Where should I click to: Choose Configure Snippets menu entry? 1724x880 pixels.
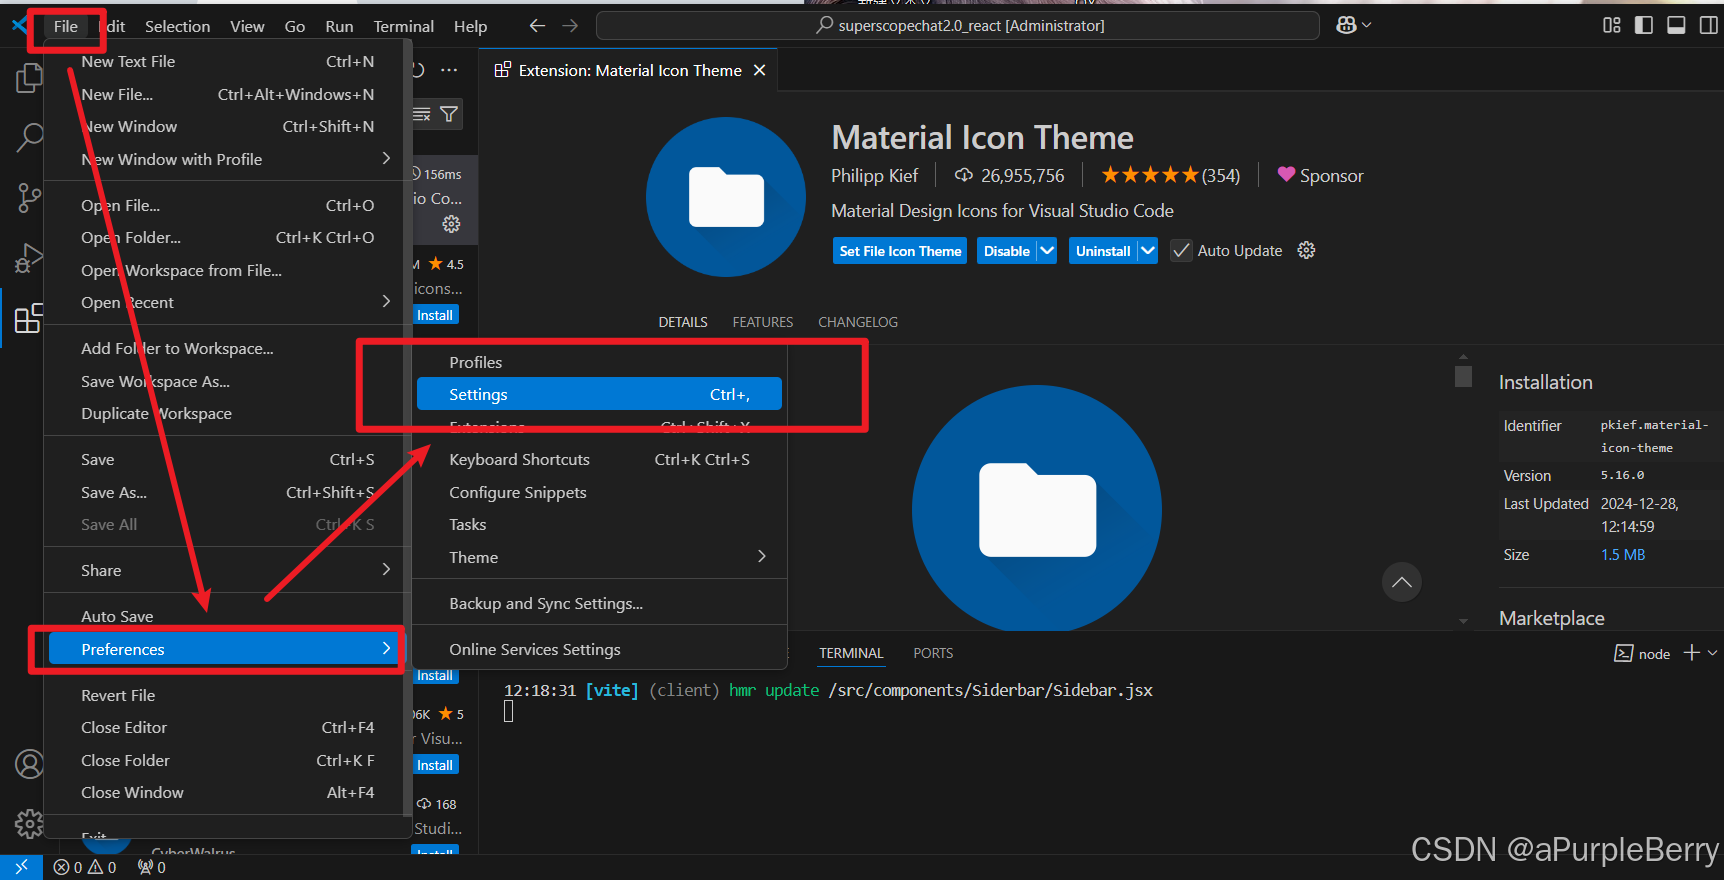coord(600,492)
